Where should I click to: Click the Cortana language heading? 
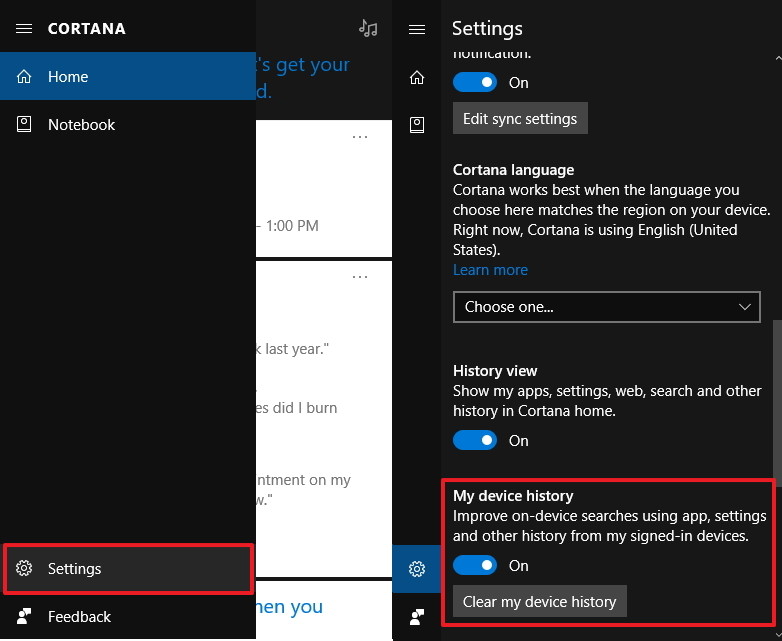(513, 170)
